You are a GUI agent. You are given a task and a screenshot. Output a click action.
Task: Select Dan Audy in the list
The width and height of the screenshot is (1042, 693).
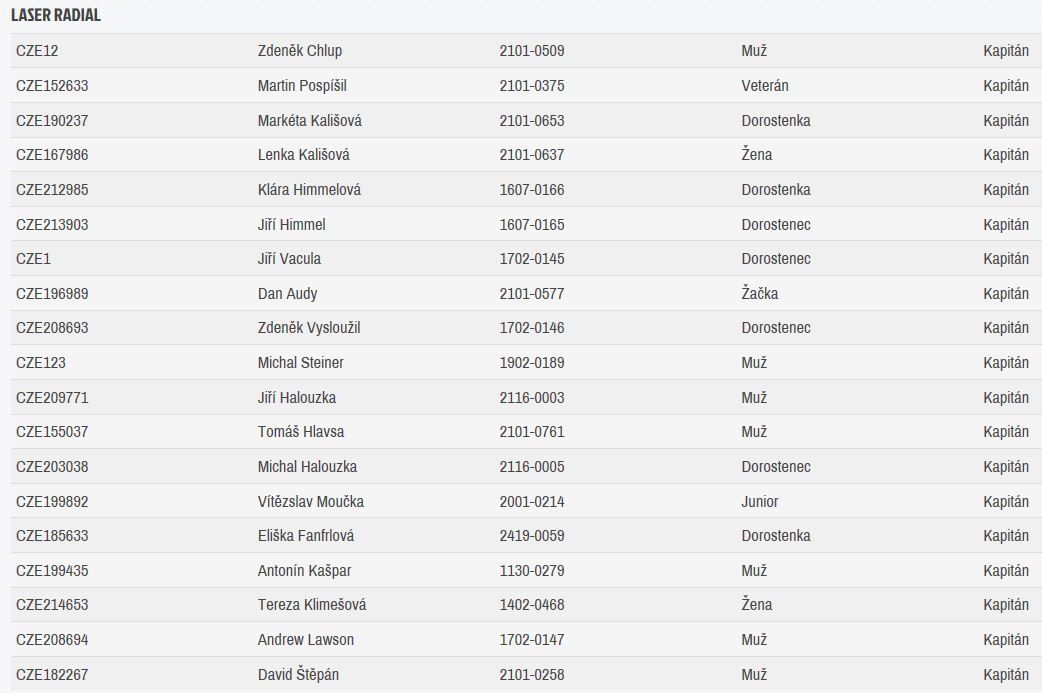[288, 294]
